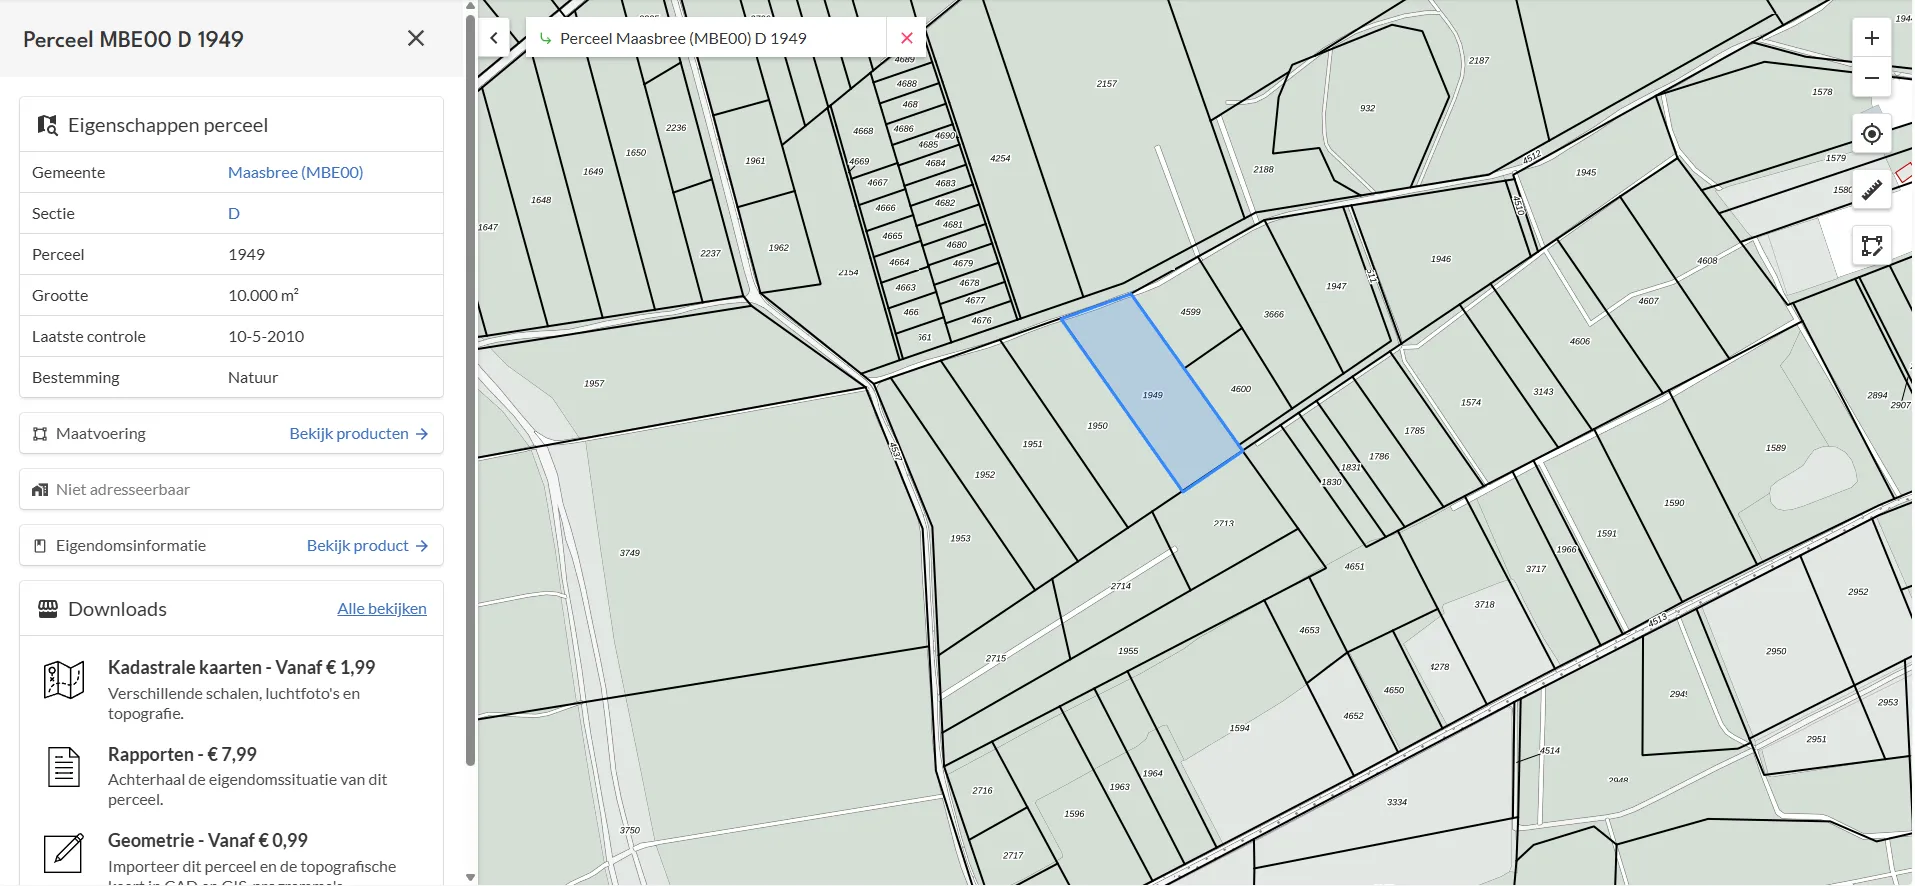Select parcel 3749 on the map

[629, 553]
